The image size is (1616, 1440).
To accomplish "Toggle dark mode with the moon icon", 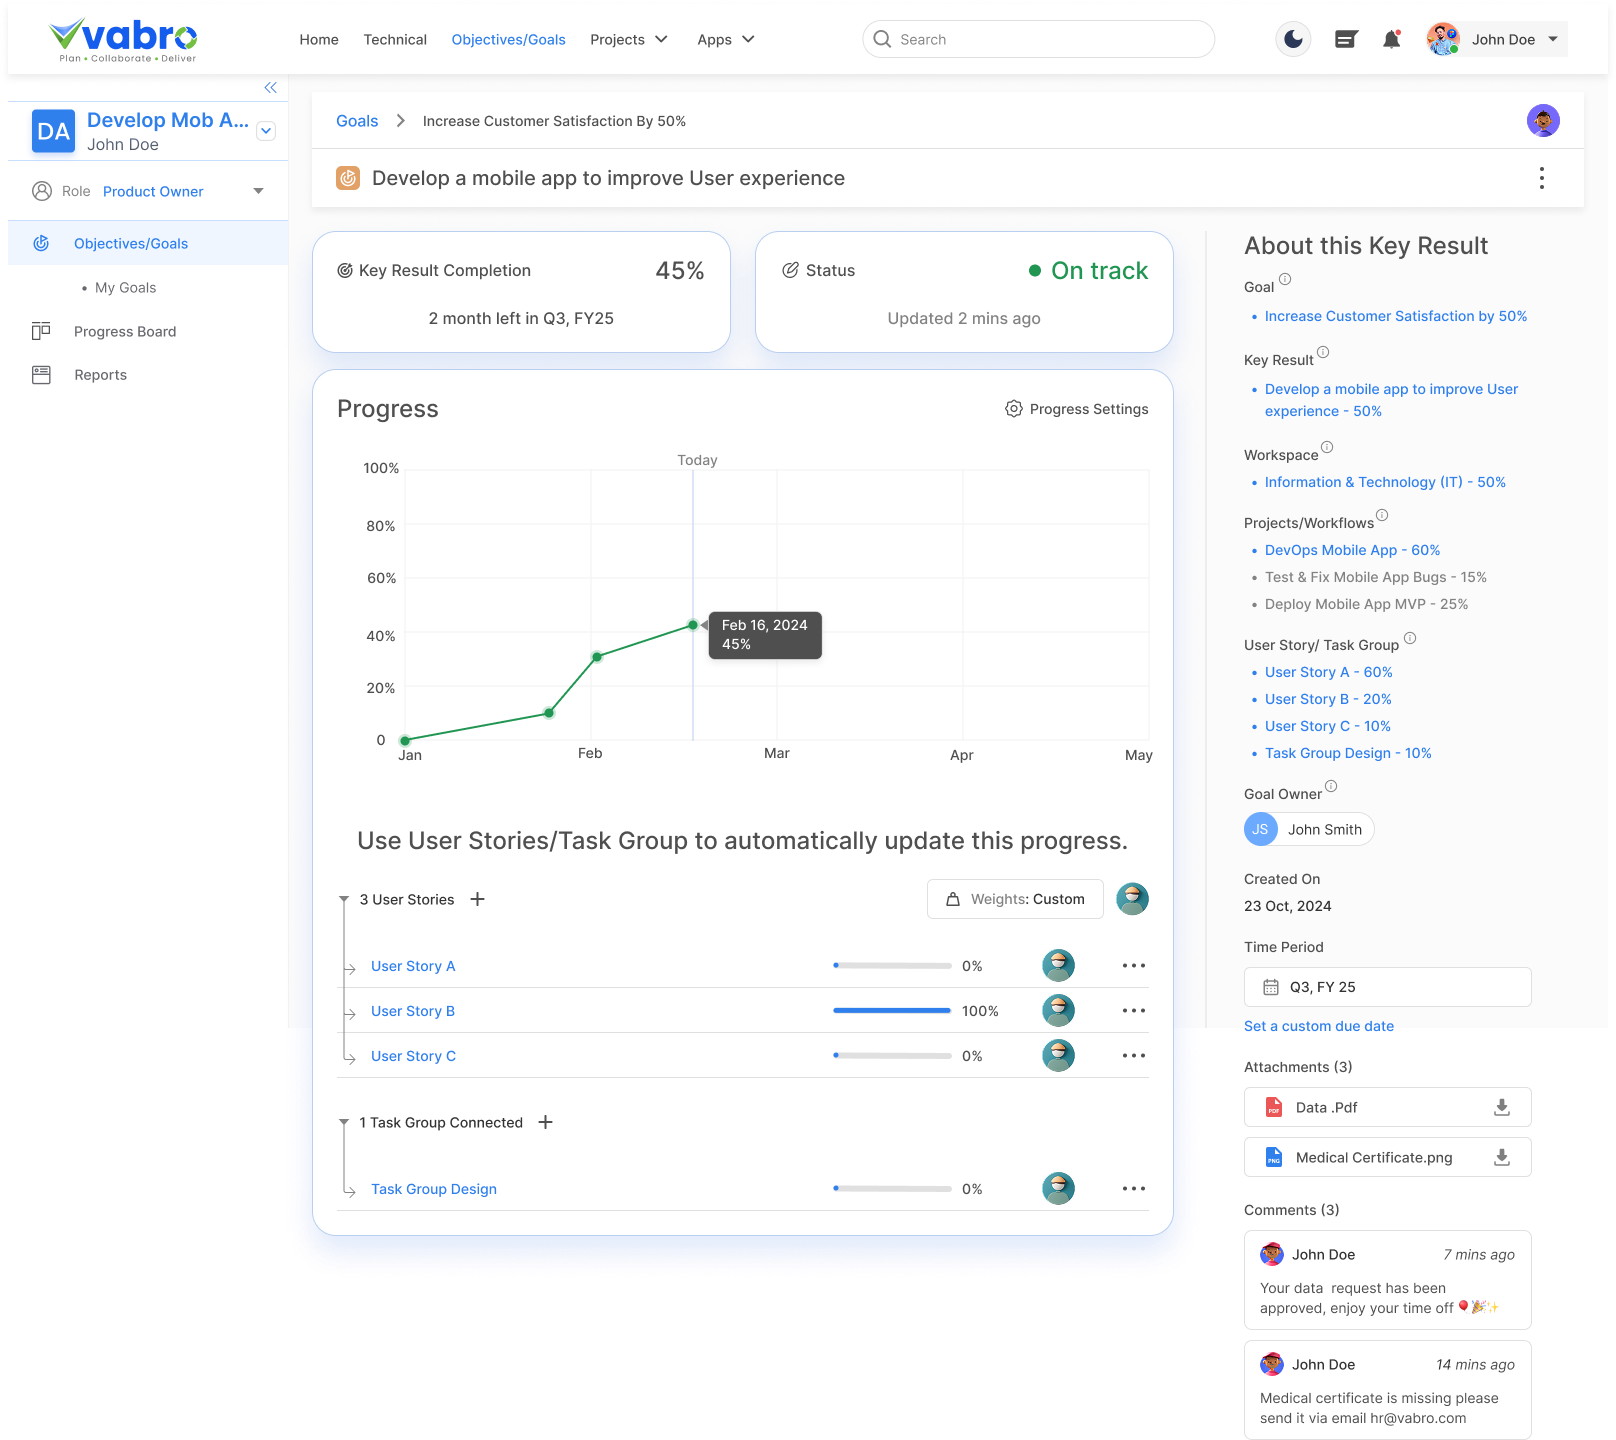I will 1292,39.
